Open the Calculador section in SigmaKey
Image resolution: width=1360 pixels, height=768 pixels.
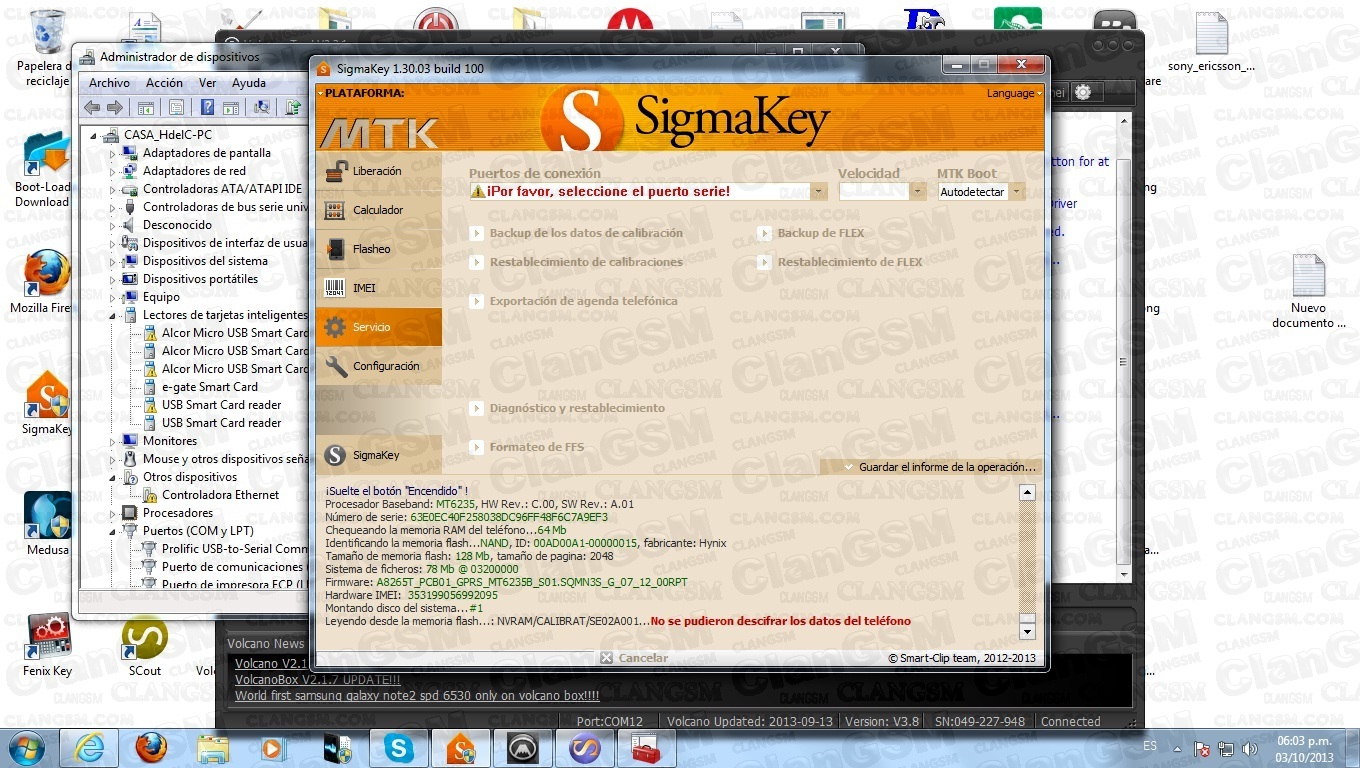[378, 210]
